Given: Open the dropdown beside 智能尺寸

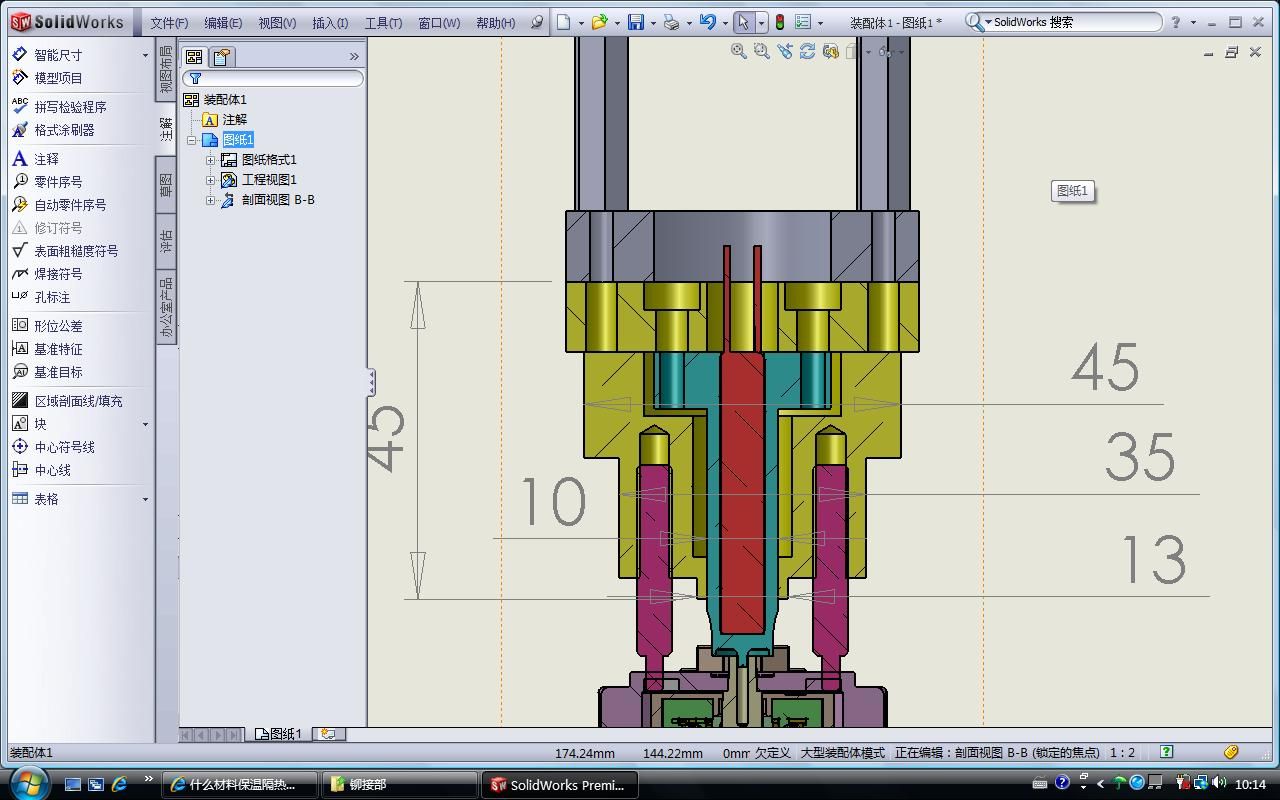Looking at the screenshot, I should [145, 56].
